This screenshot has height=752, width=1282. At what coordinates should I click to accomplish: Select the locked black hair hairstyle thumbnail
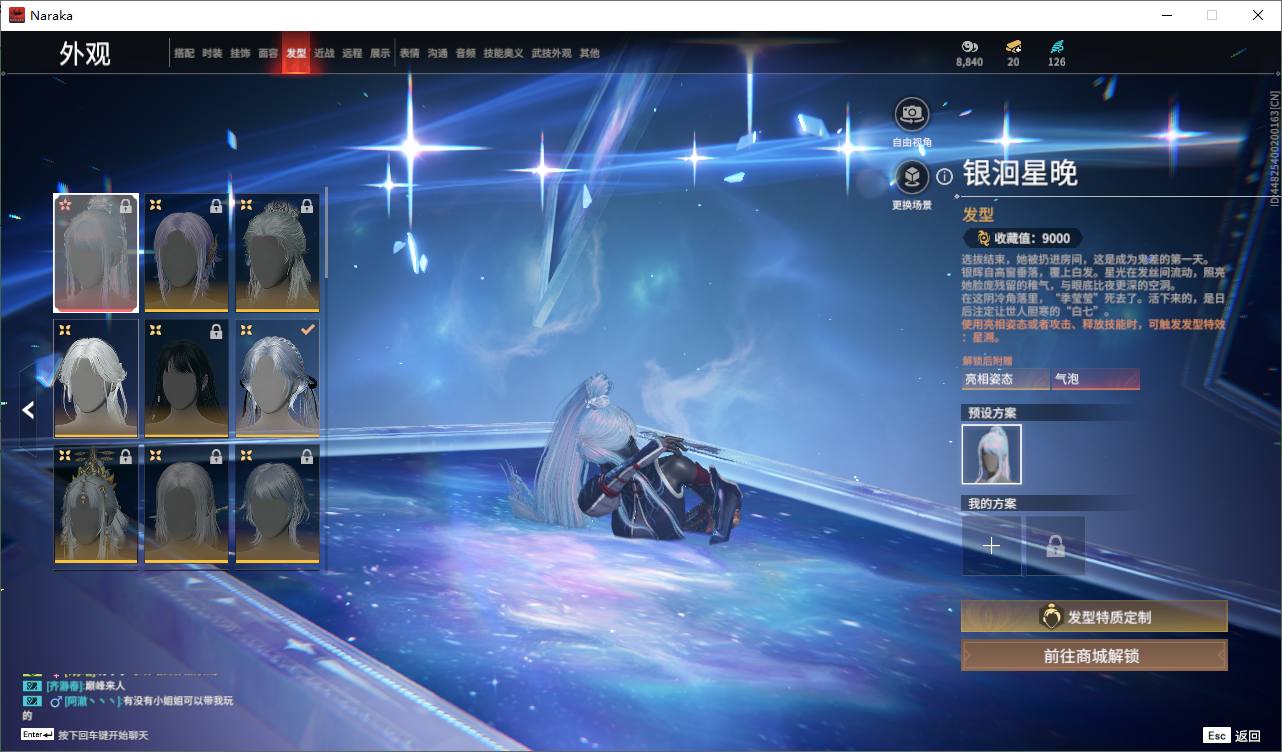click(x=186, y=379)
